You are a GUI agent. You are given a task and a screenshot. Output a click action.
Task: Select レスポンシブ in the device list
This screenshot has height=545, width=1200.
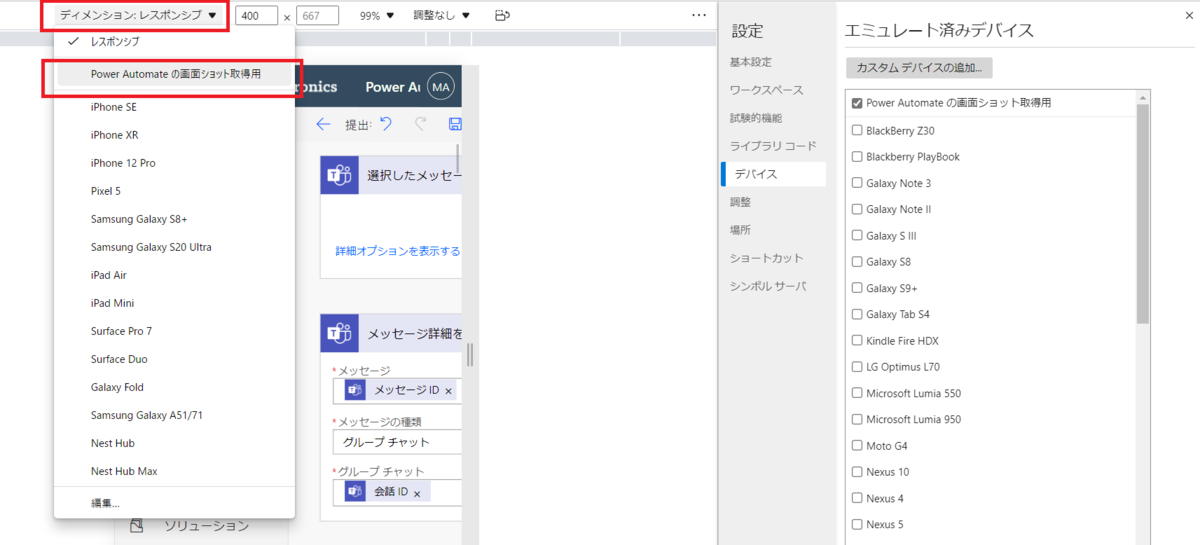(x=174, y=42)
